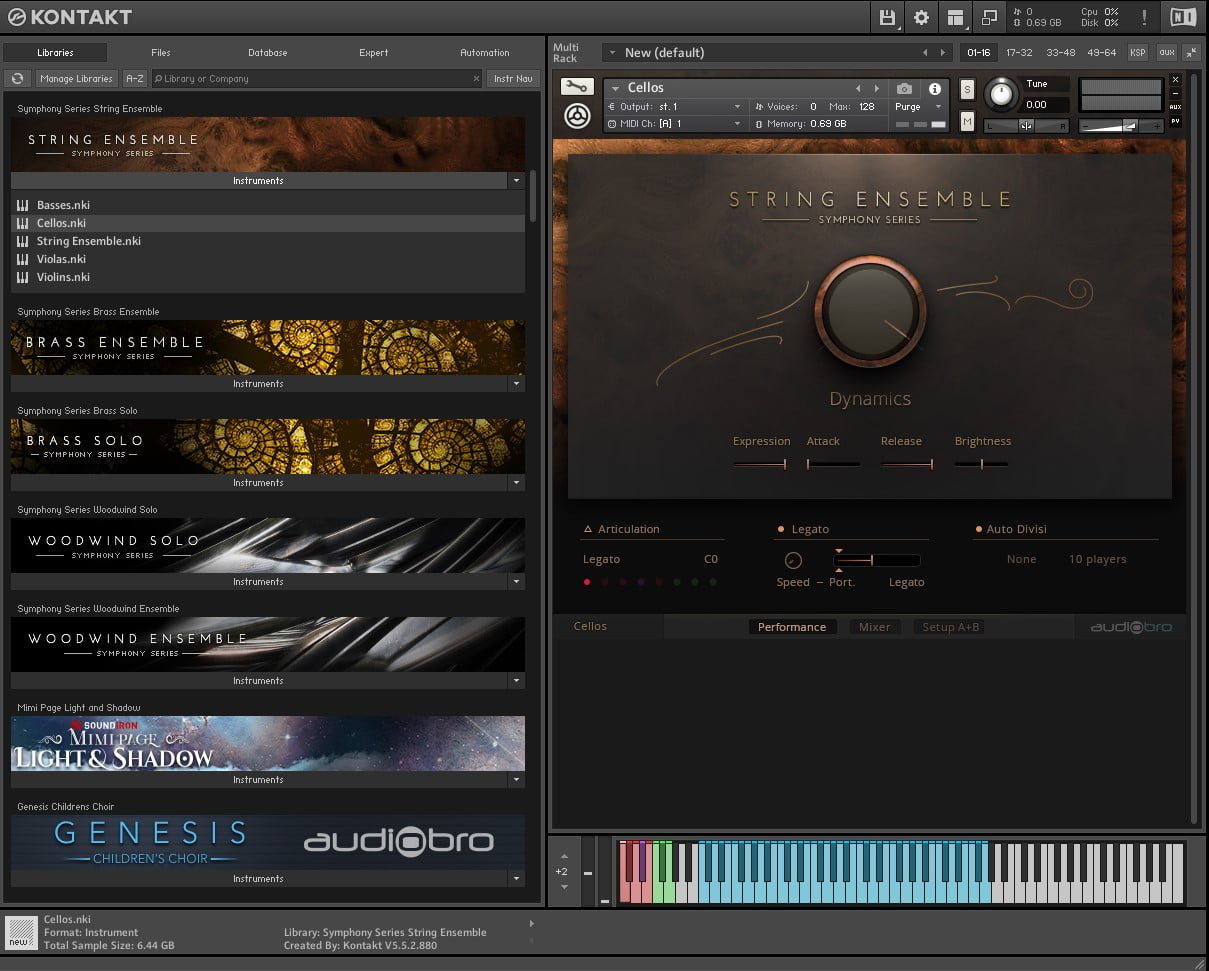Viewport: 1209px width, 971px height.
Task: Click the Legato speed clock icon
Action: (x=793, y=560)
